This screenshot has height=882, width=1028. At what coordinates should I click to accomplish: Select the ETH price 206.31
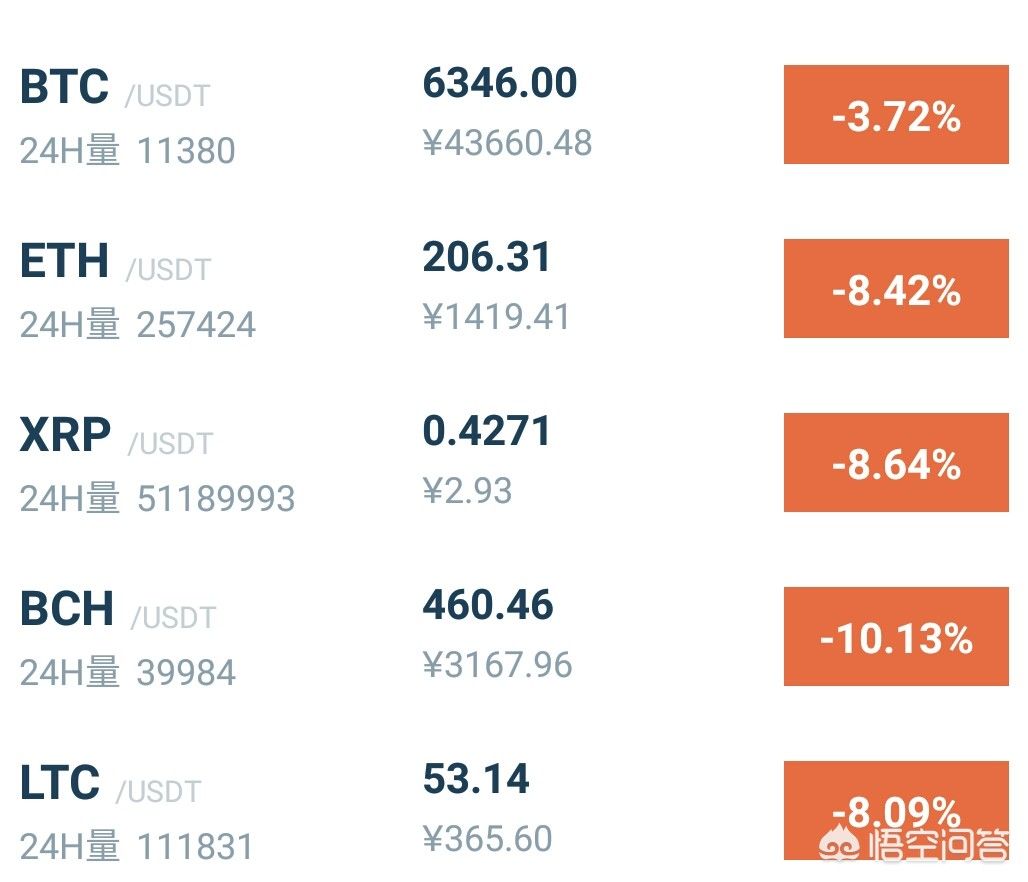pos(487,258)
